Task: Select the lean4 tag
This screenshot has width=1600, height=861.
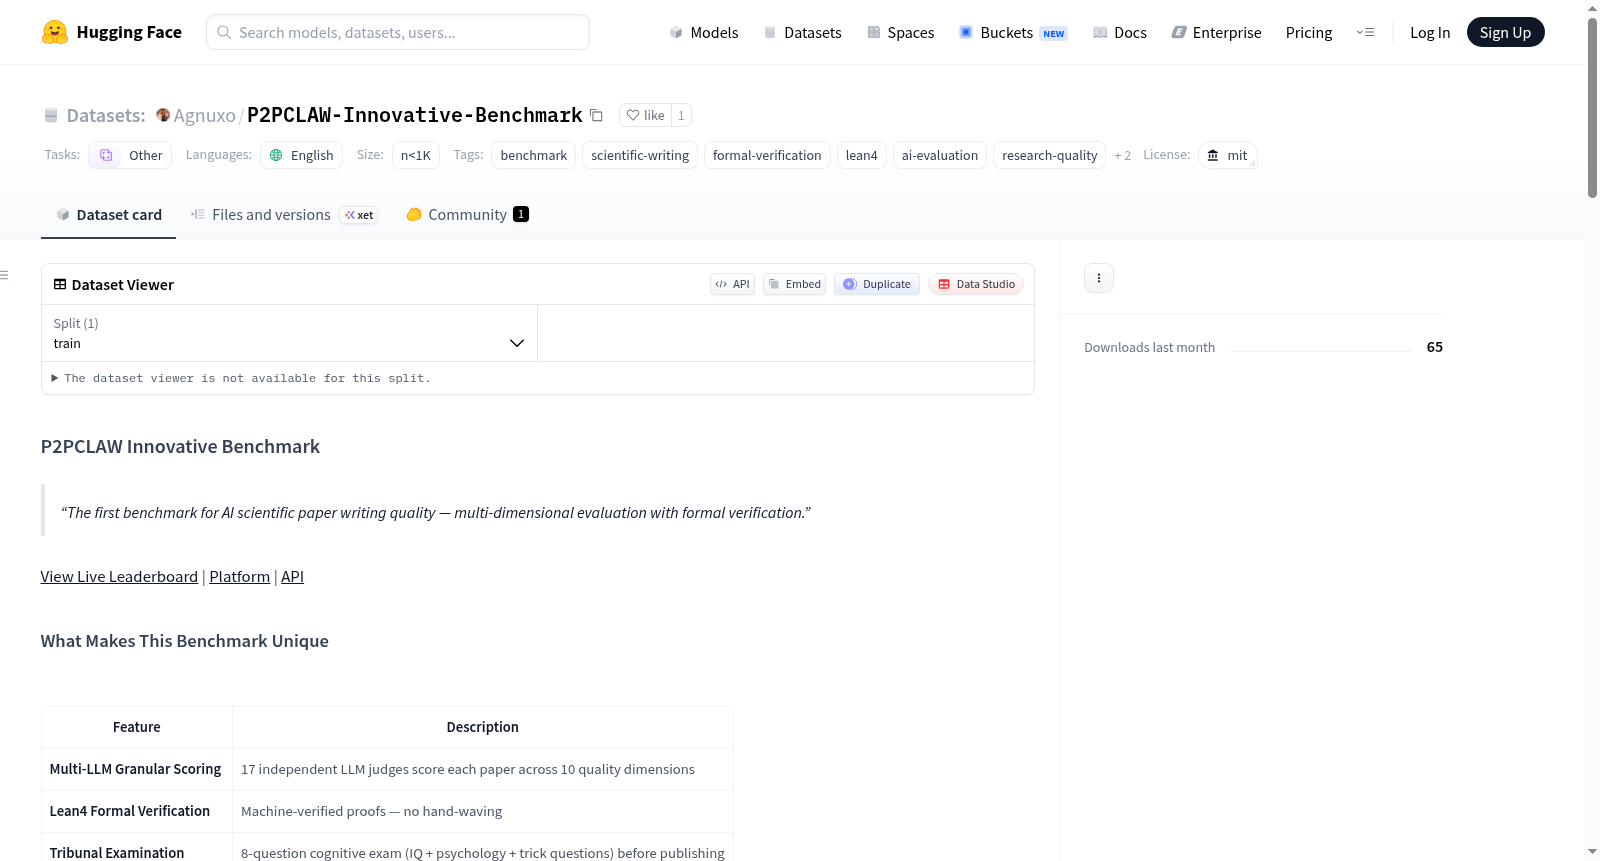Action: tap(862, 155)
